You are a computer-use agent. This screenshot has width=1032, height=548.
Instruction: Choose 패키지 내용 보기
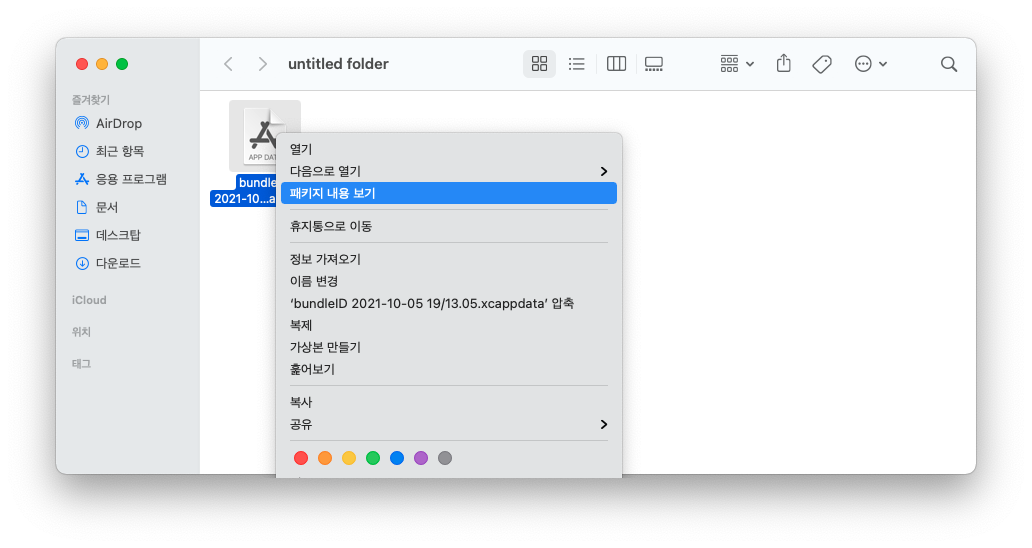click(x=449, y=193)
